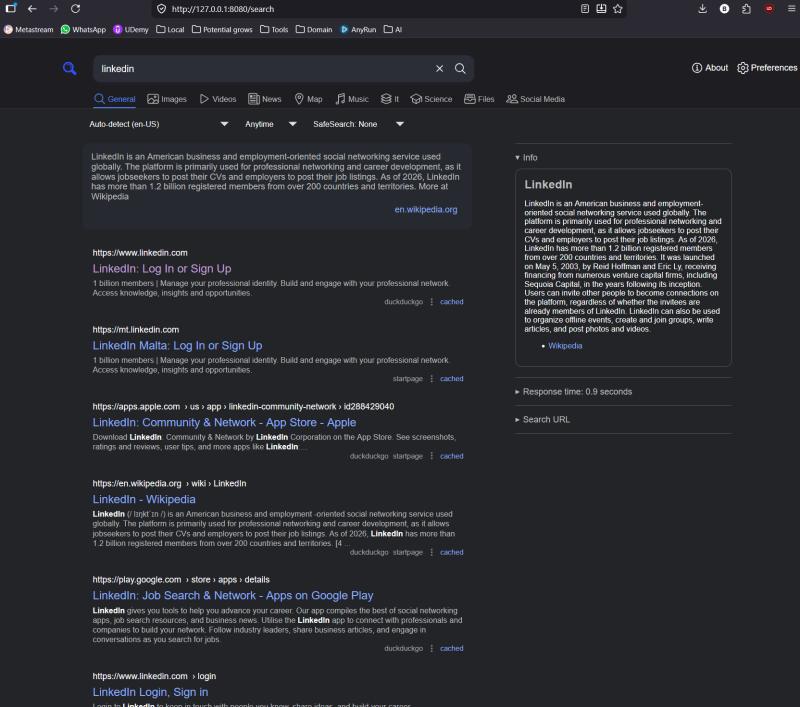The height and width of the screenshot is (707, 800).
Task: Click the https://mt.linkedin.com result URL
Action: click(x=136, y=330)
